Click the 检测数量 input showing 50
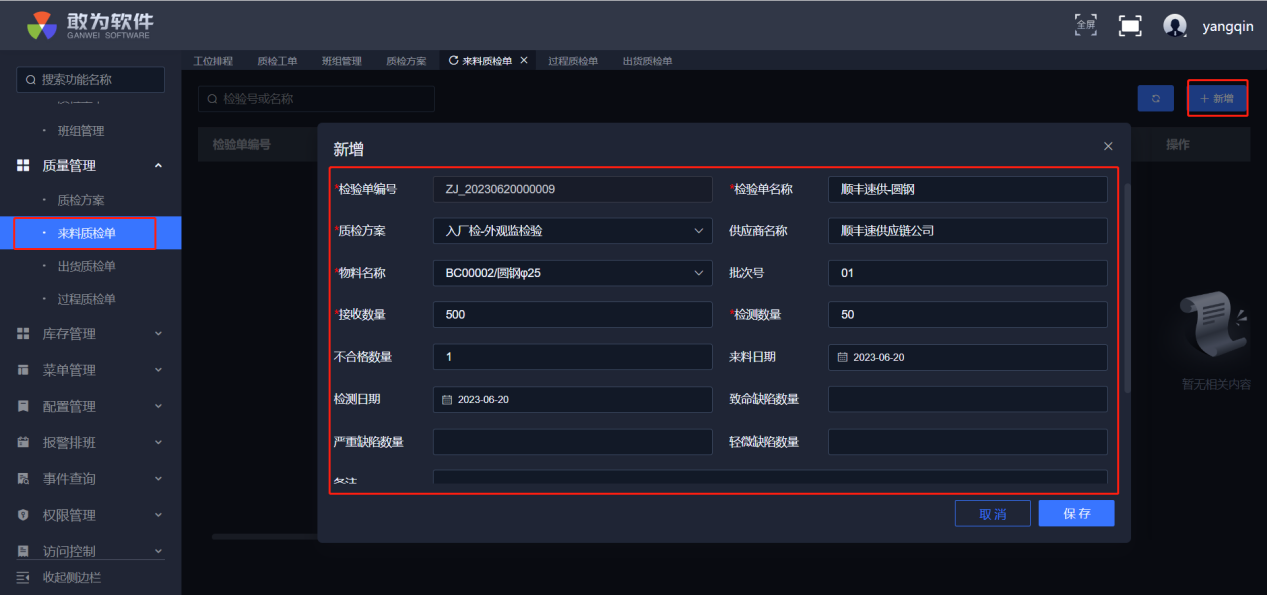Image resolution: width=1267 pixels, height=595 pixels. click(x=968, y=315)
